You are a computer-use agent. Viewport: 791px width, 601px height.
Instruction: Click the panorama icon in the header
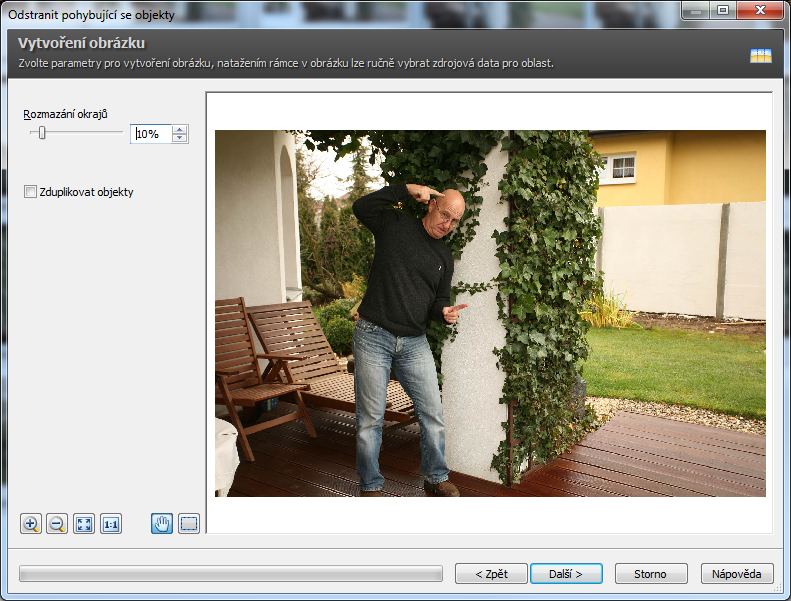[x=761, y=56]
